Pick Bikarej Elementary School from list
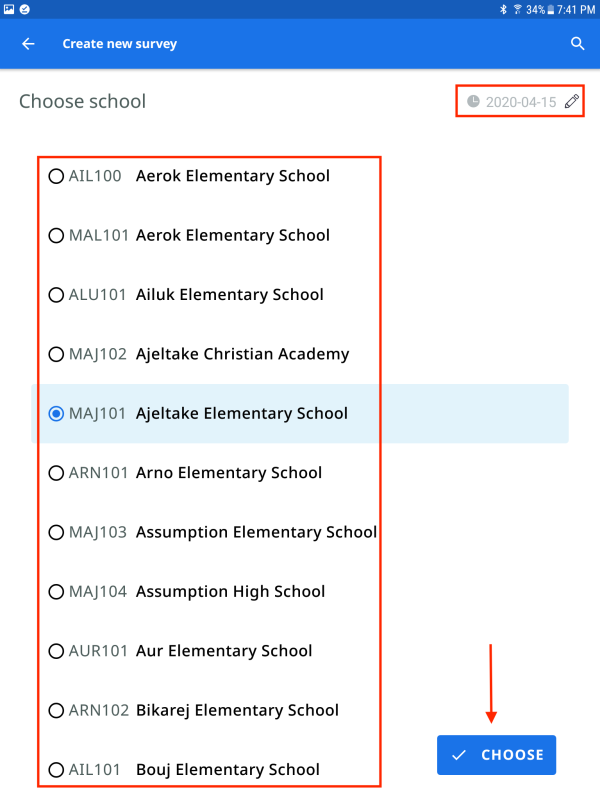Screen dimensions: 600x800 pyautogui.click(x=57, y=710)
